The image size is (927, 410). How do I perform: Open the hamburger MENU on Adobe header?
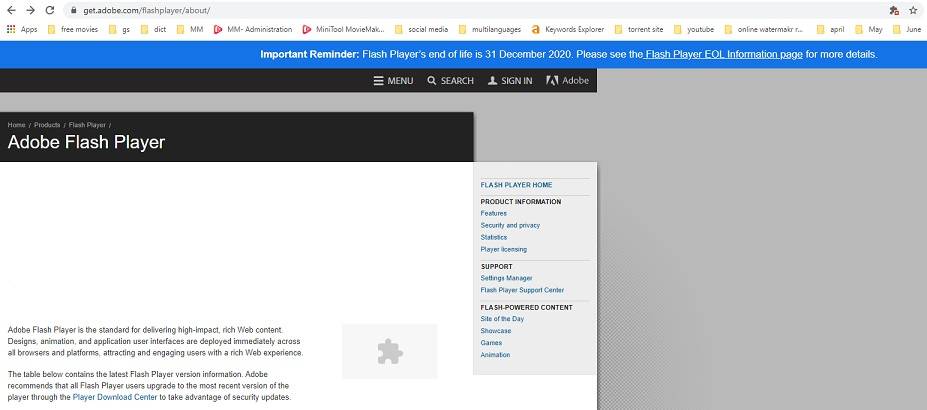click(x=393, y=81)
